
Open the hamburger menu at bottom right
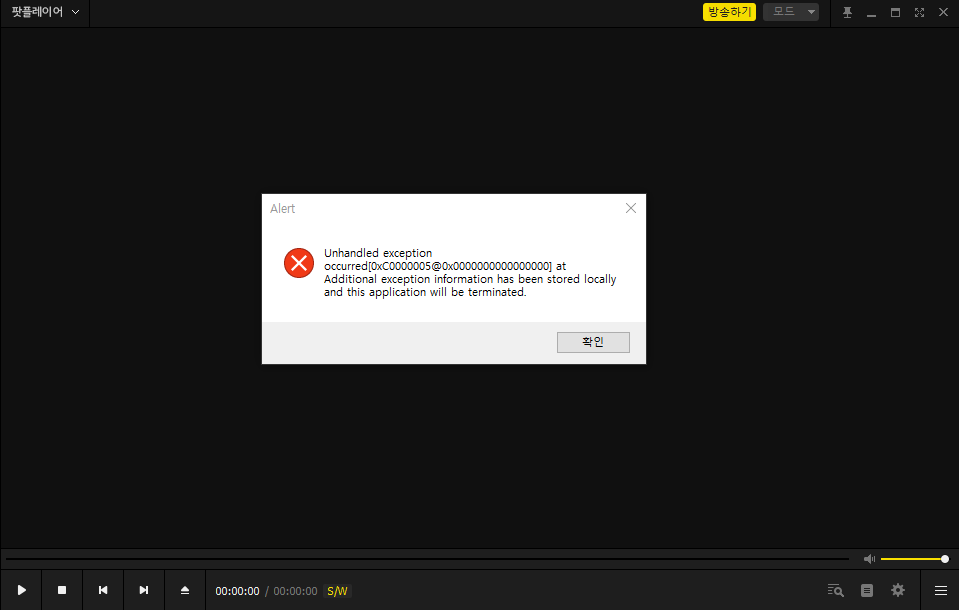pyautogui.click(x=941, y=590)
